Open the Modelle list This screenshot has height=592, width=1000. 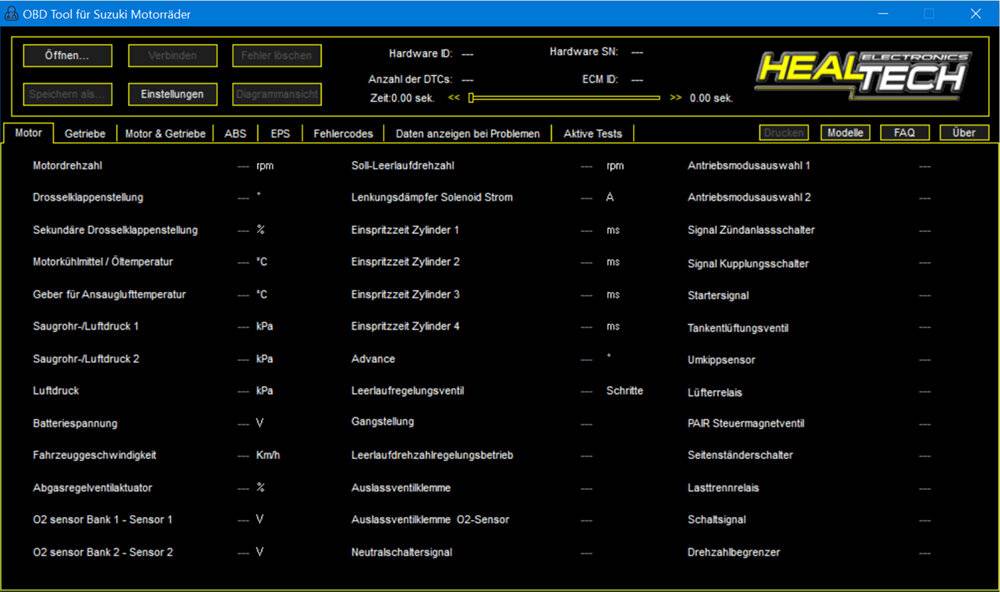tap(845, 132)
